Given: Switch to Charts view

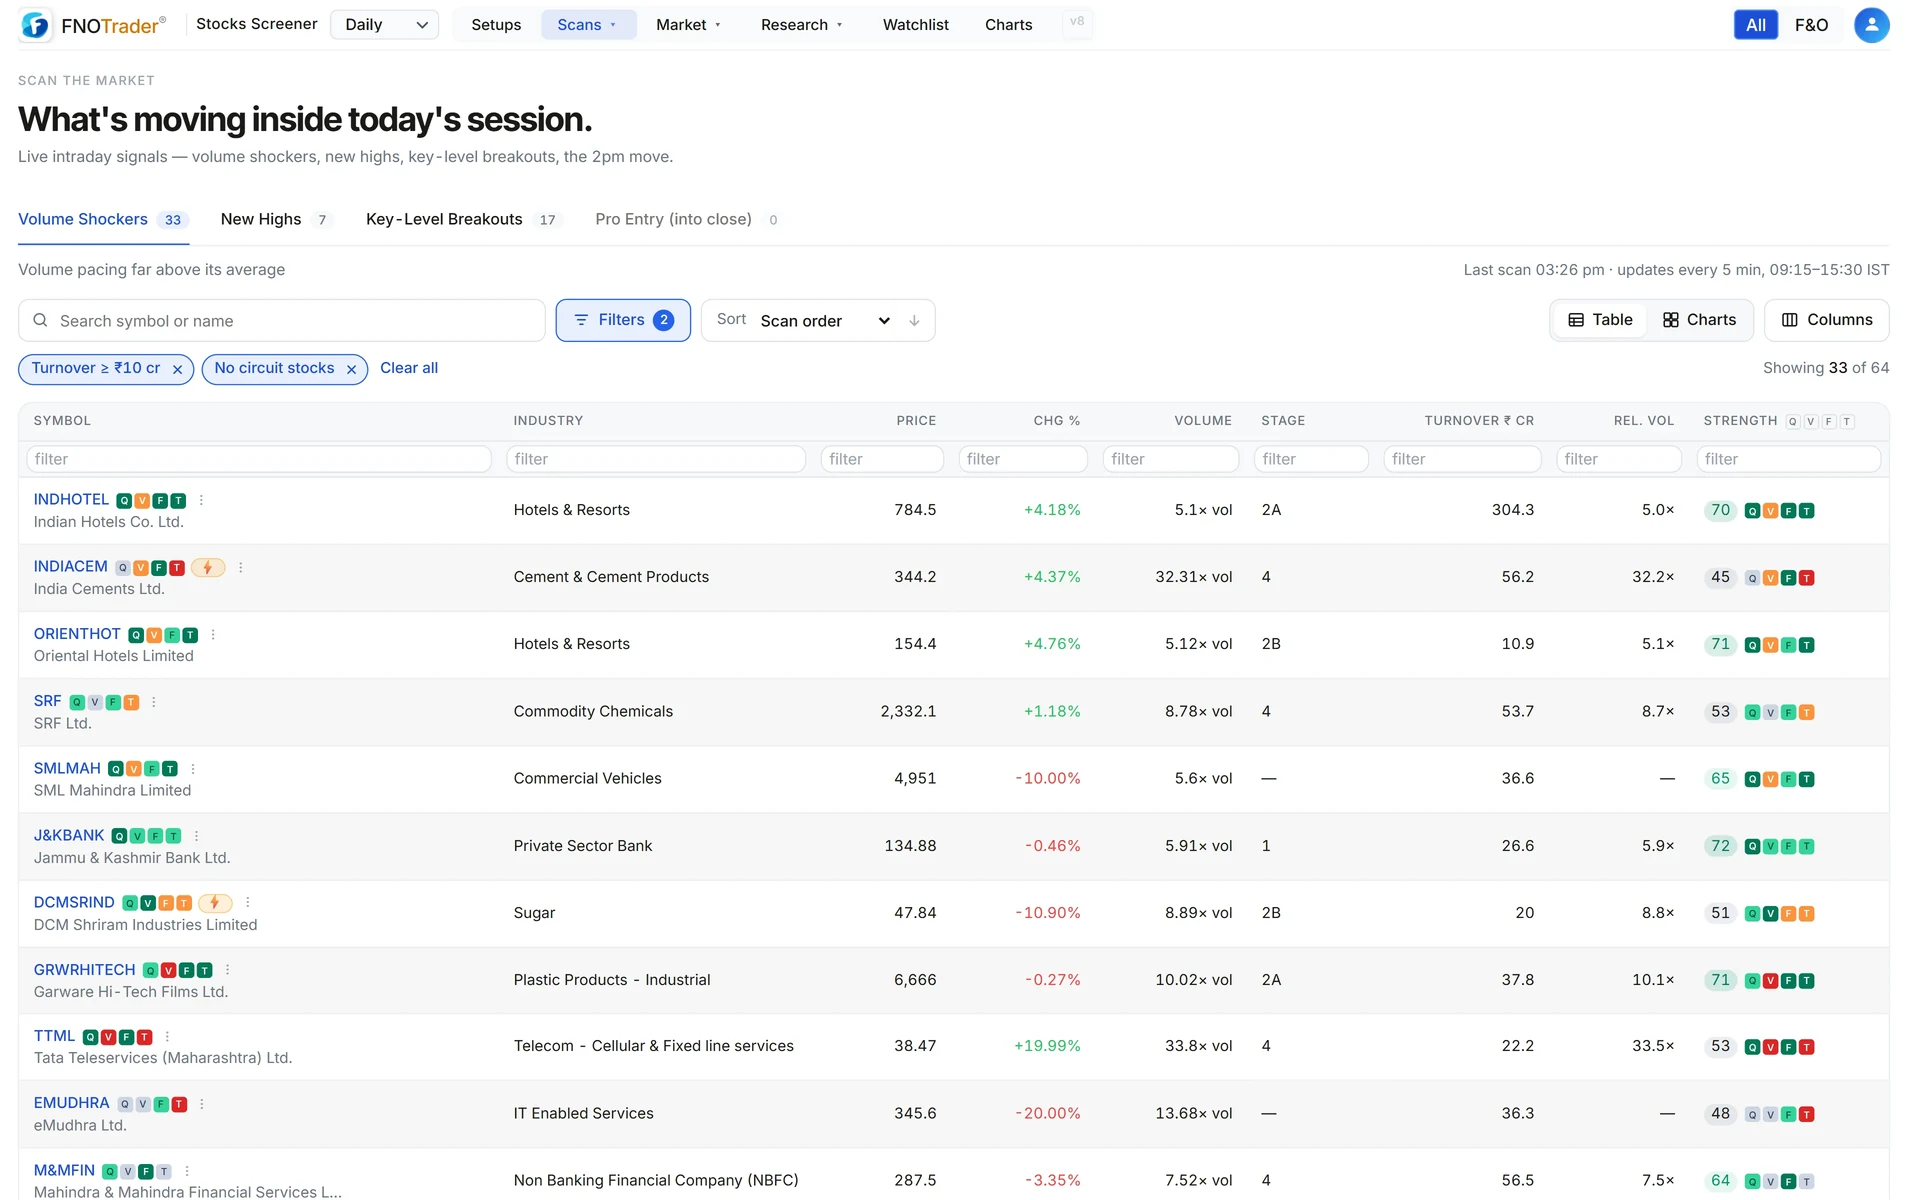Looking at the screenshot, I should pos(1699,320).
